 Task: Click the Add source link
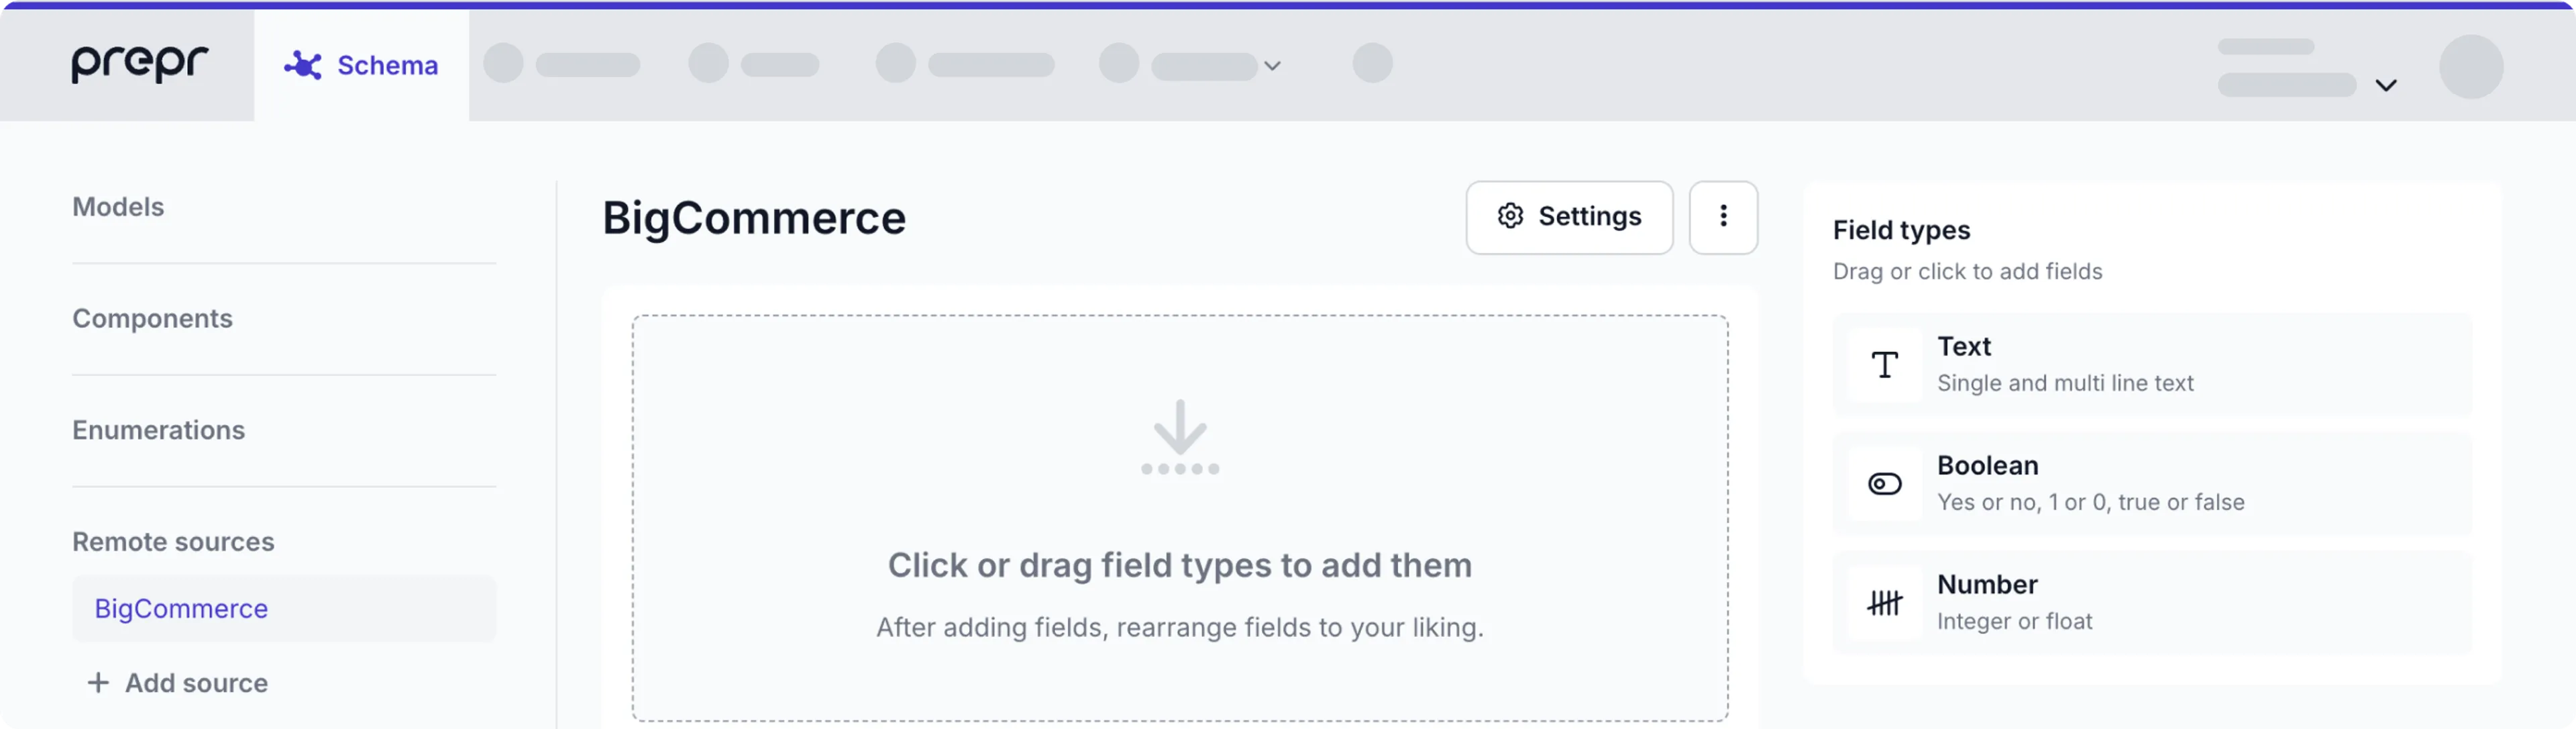196,683
